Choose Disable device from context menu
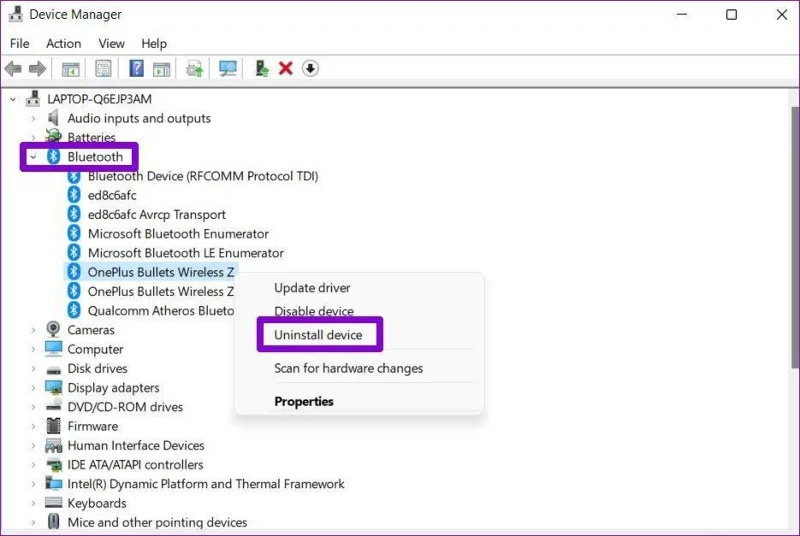The width and height of the screenshot is (800, 536). [x=314, y=311]
